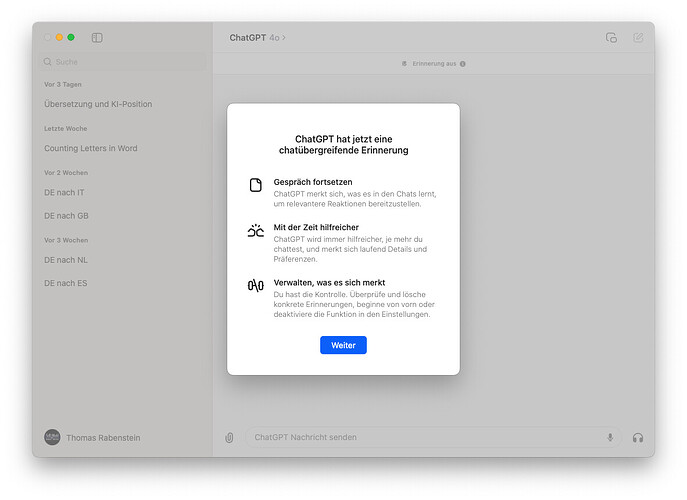Click the Vor 3 Tagen section header
Image resolution: width=687 pixels, height=500 pixels.
click(63, 85)
